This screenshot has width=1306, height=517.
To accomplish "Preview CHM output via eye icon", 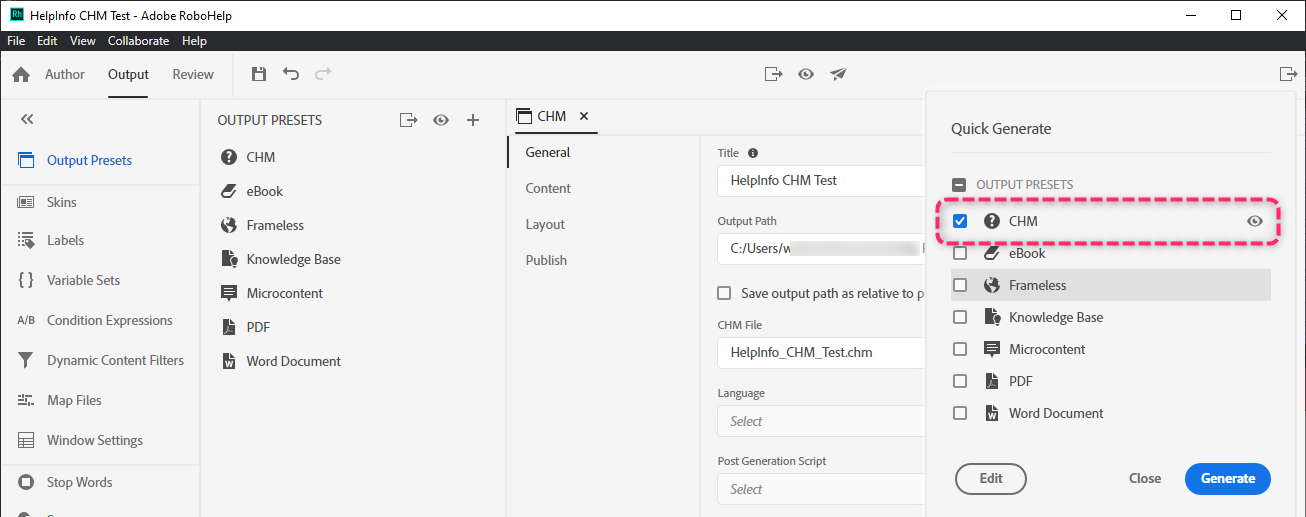I will pyautogui.click(x=1255, y=221).
